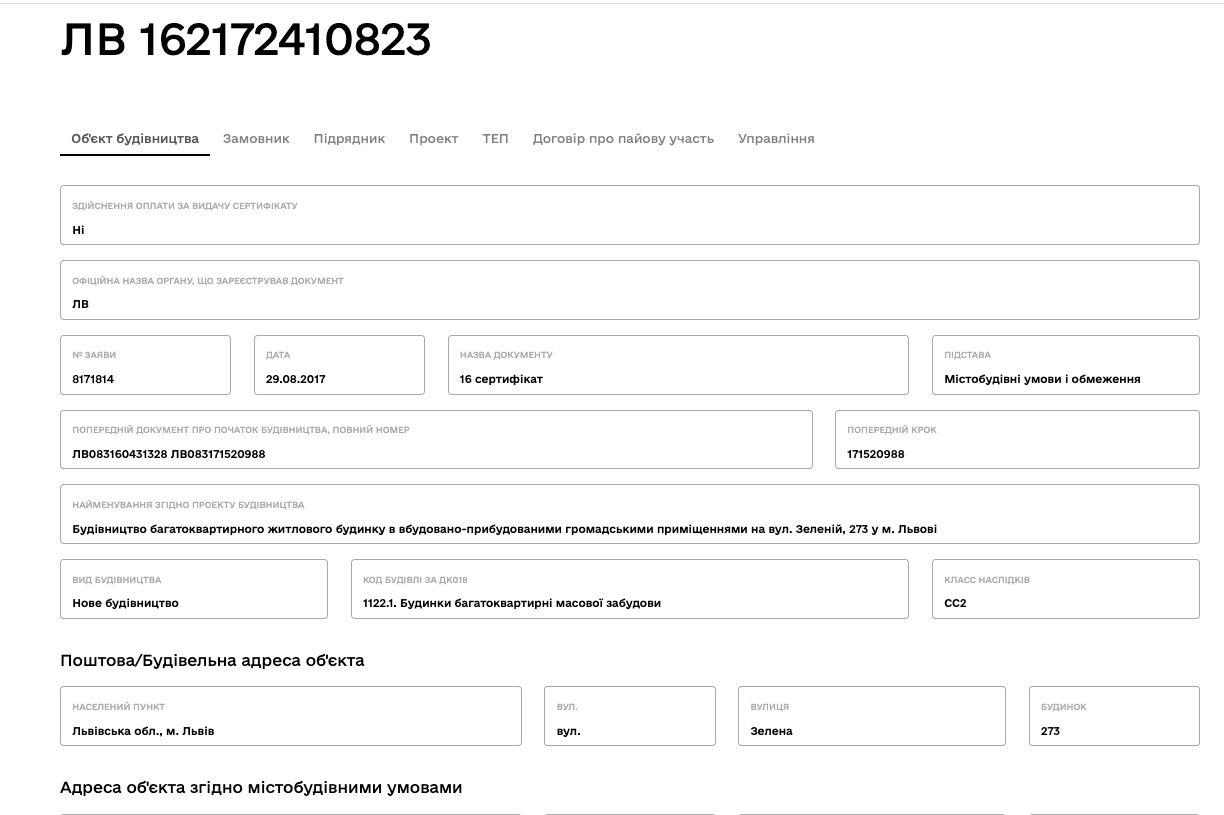The image size is (1224, 815).
Task: Click the Поштова/Будівельна адреса об'єкта heading
Action: (x=212, y=660)
